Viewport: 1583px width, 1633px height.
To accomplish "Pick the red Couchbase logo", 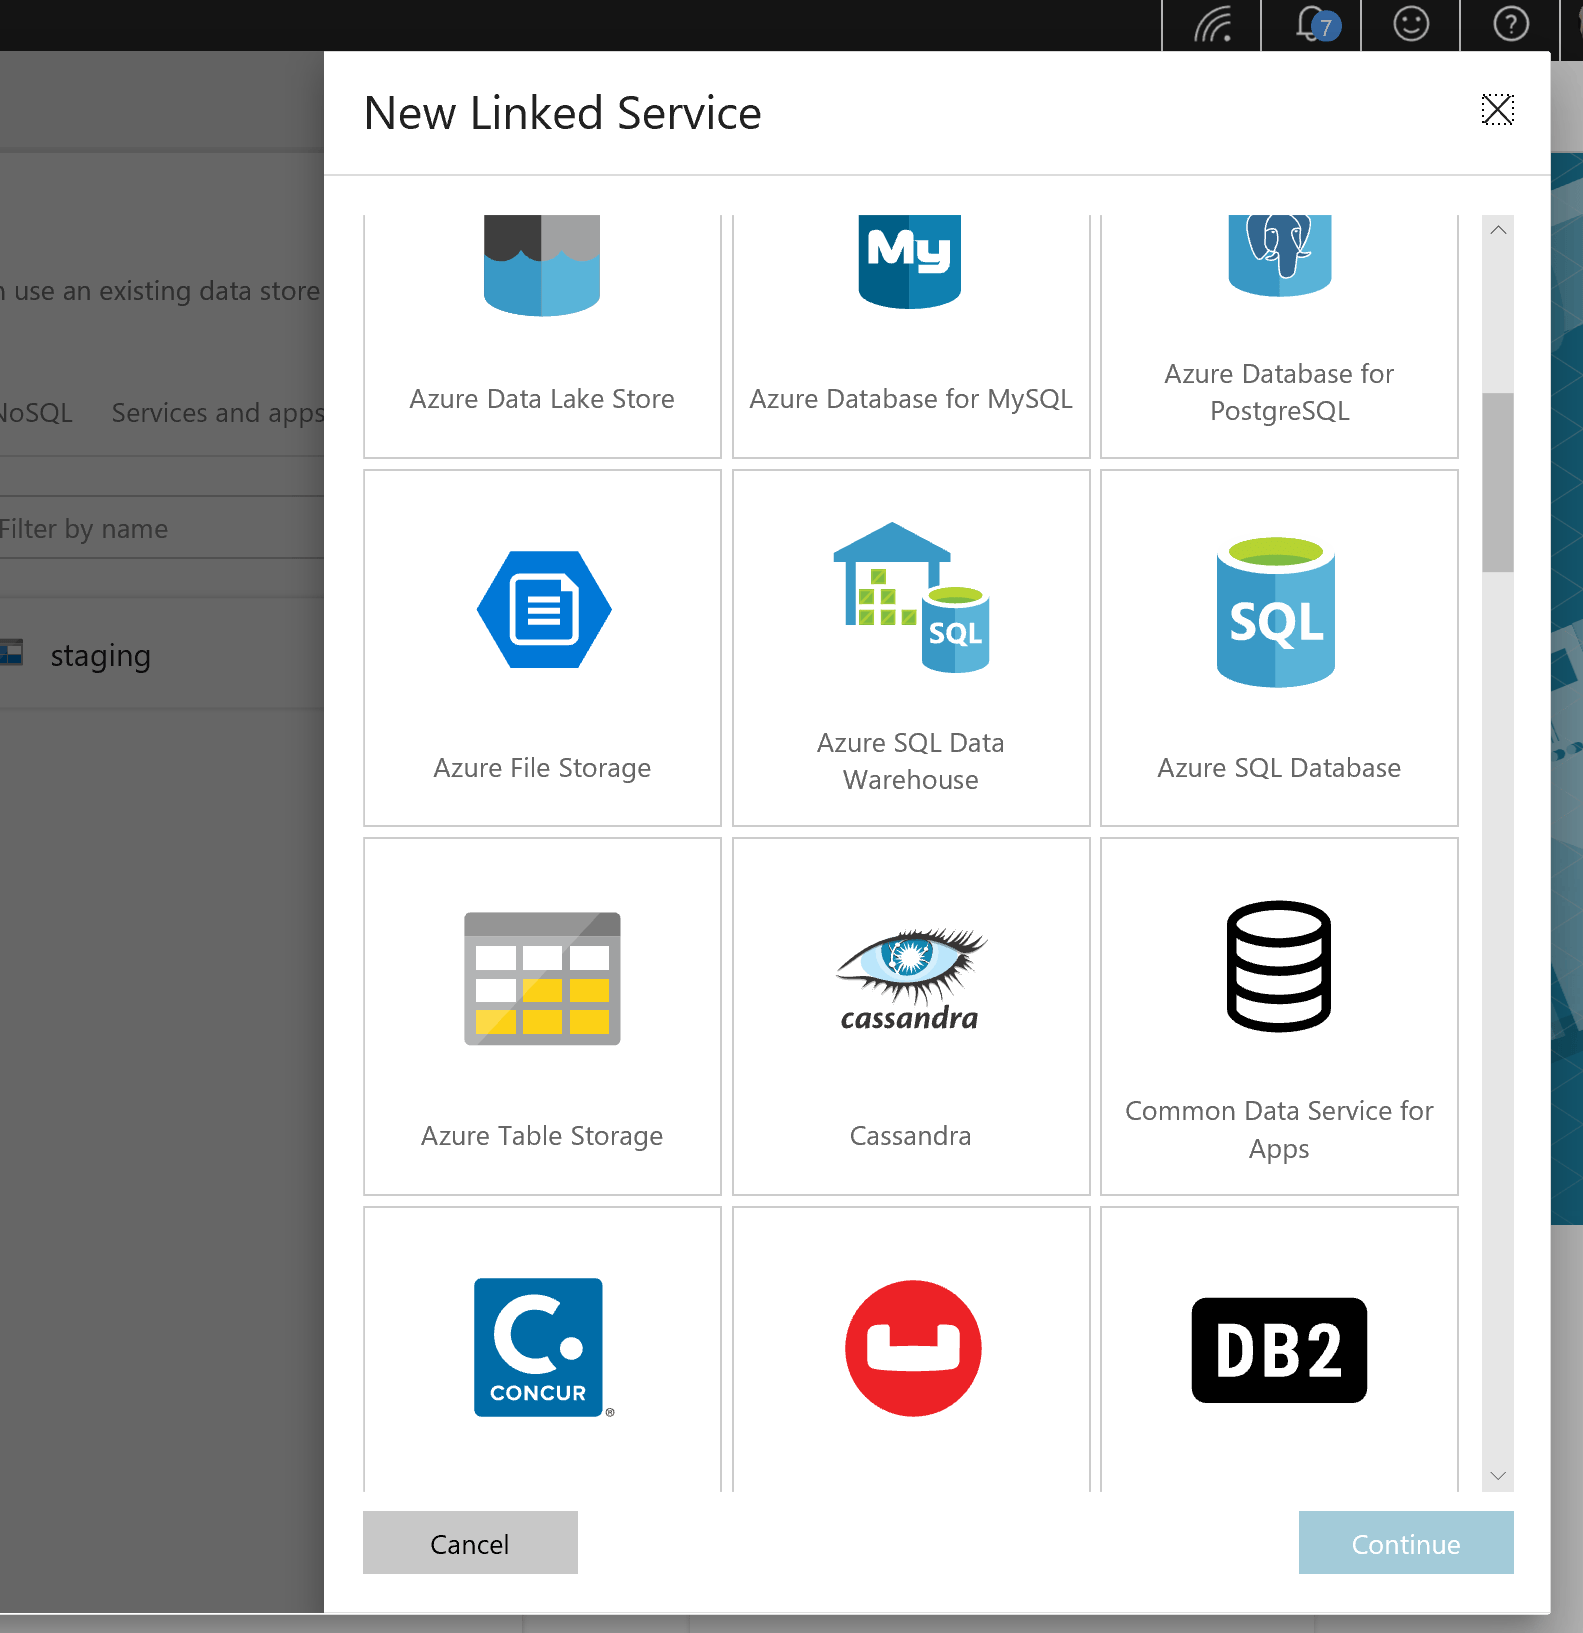I will click(x=913, y=1348).
